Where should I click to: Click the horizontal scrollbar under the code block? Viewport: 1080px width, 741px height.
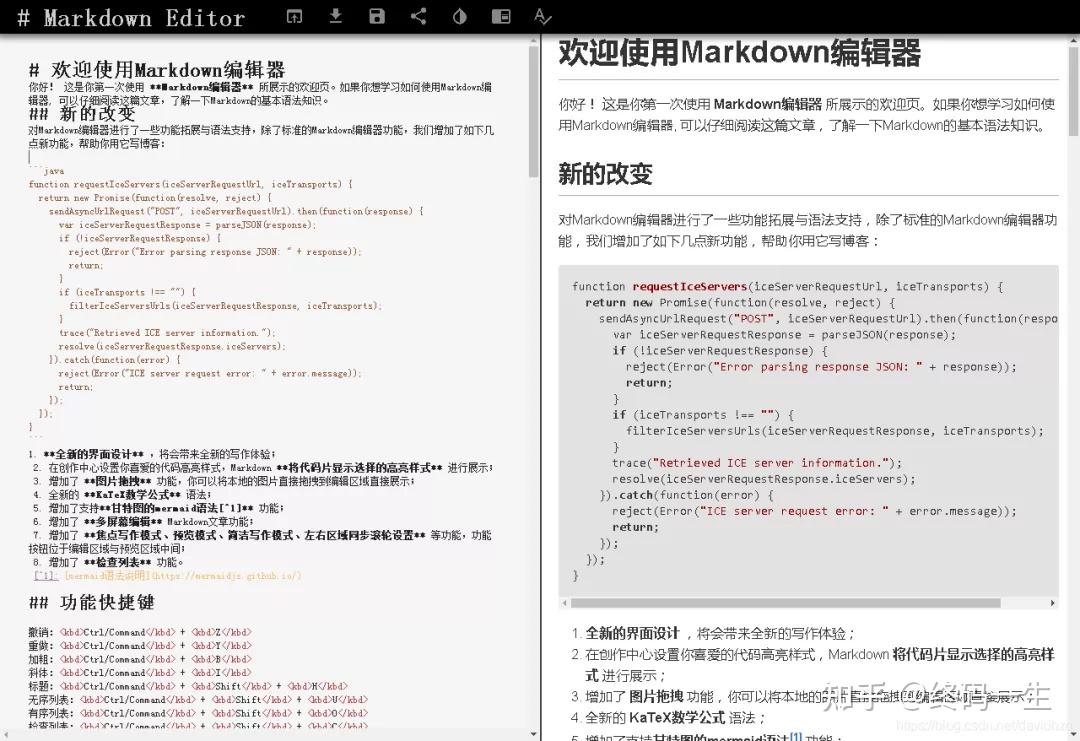[x=800, y=602]
